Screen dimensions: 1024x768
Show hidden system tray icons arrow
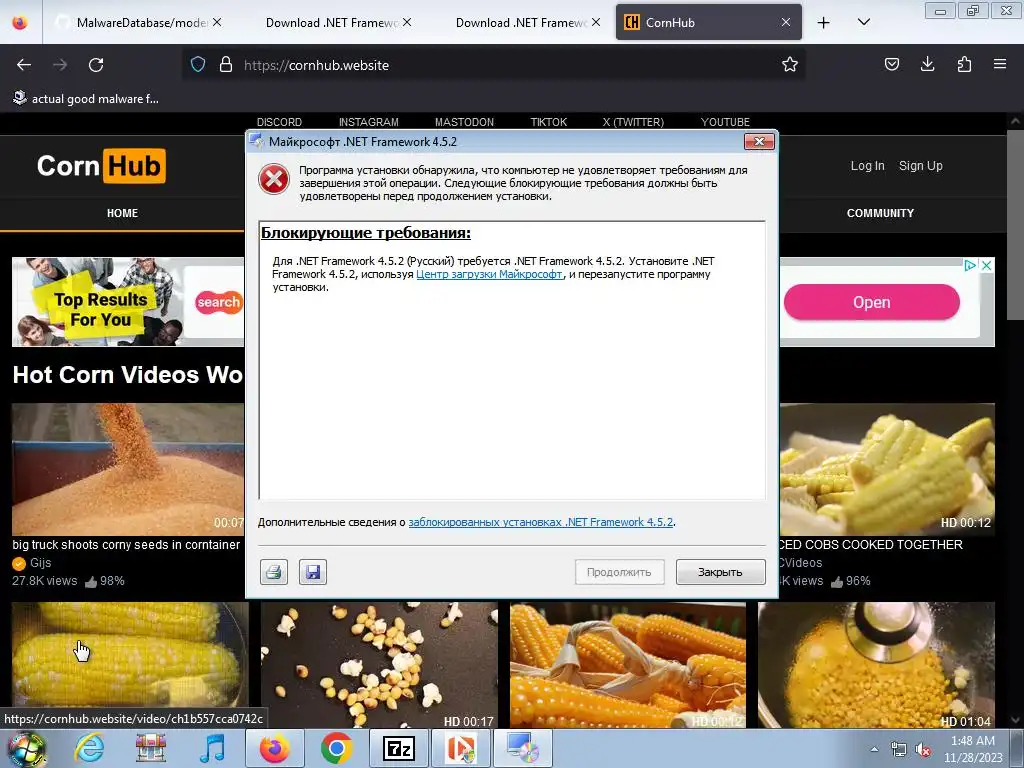(x=874, y=749)
